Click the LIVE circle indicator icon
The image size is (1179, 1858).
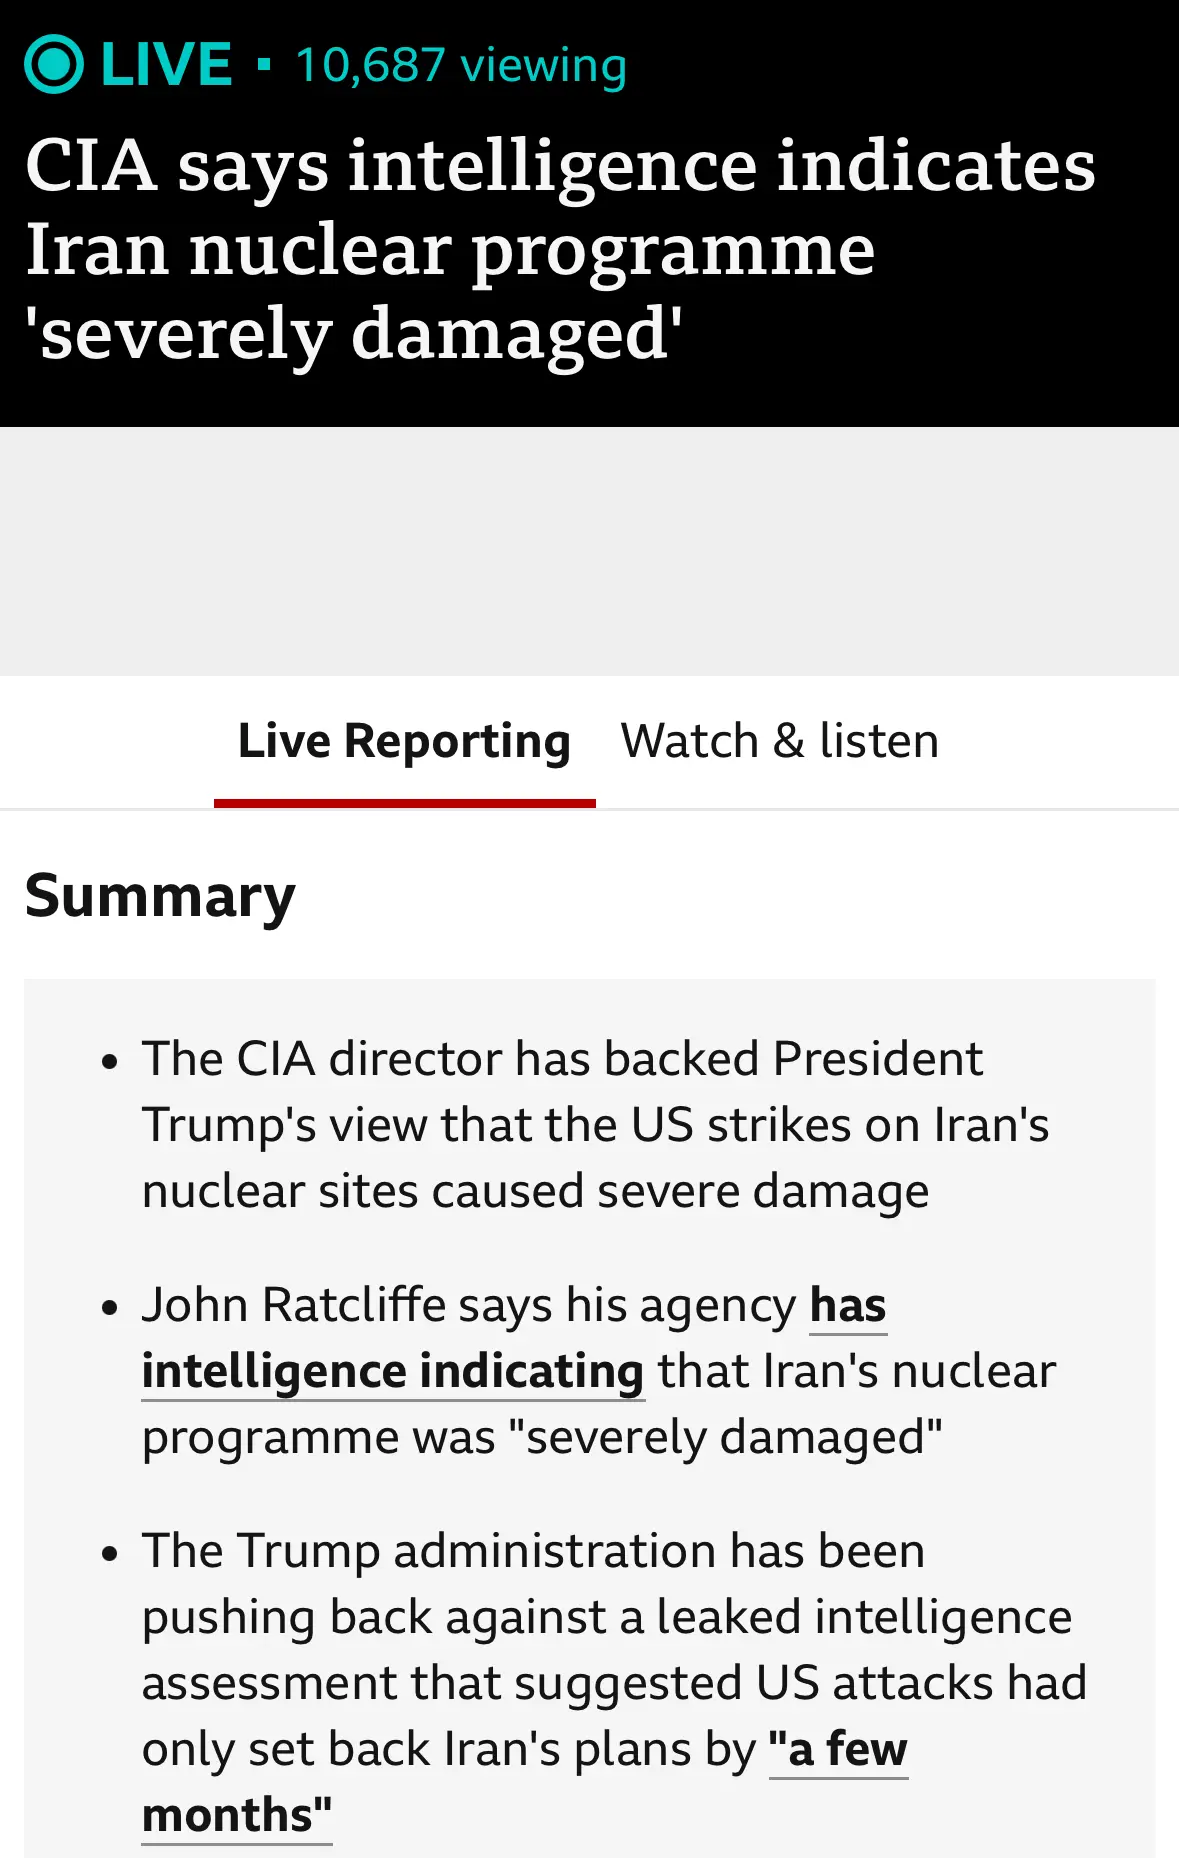click(x=53, y=65)
